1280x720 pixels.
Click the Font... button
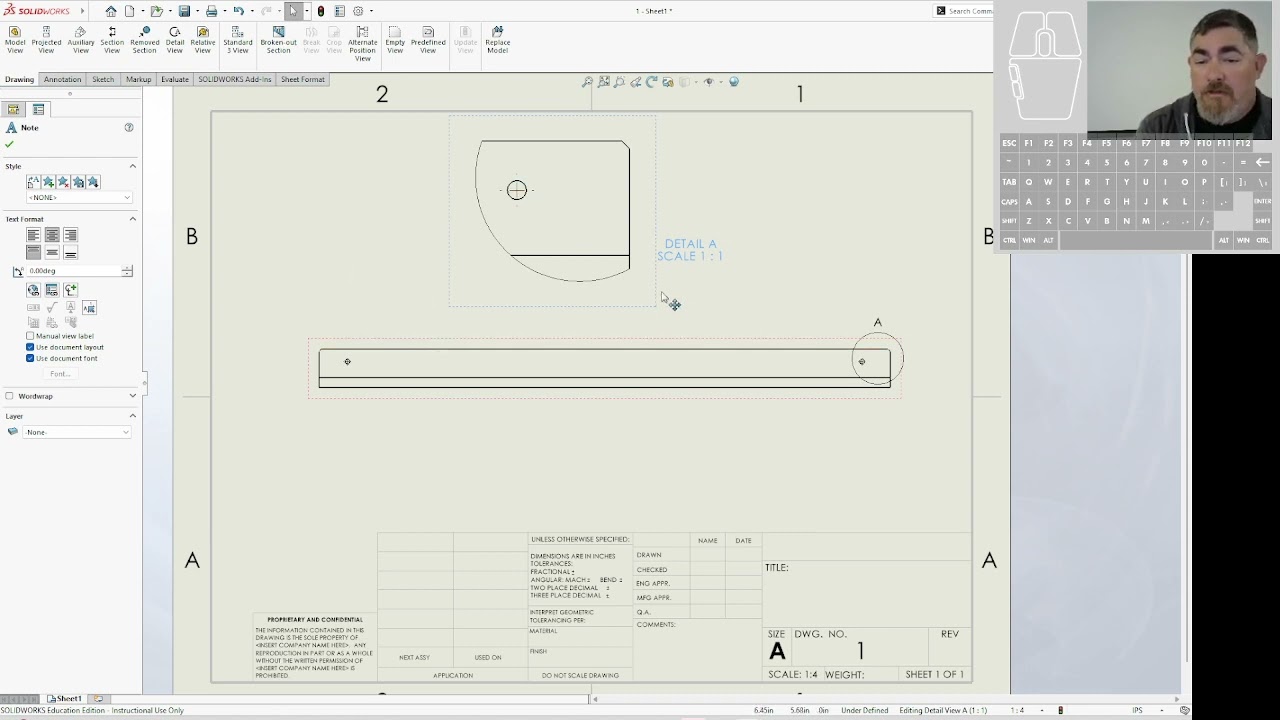pos(60,374)
